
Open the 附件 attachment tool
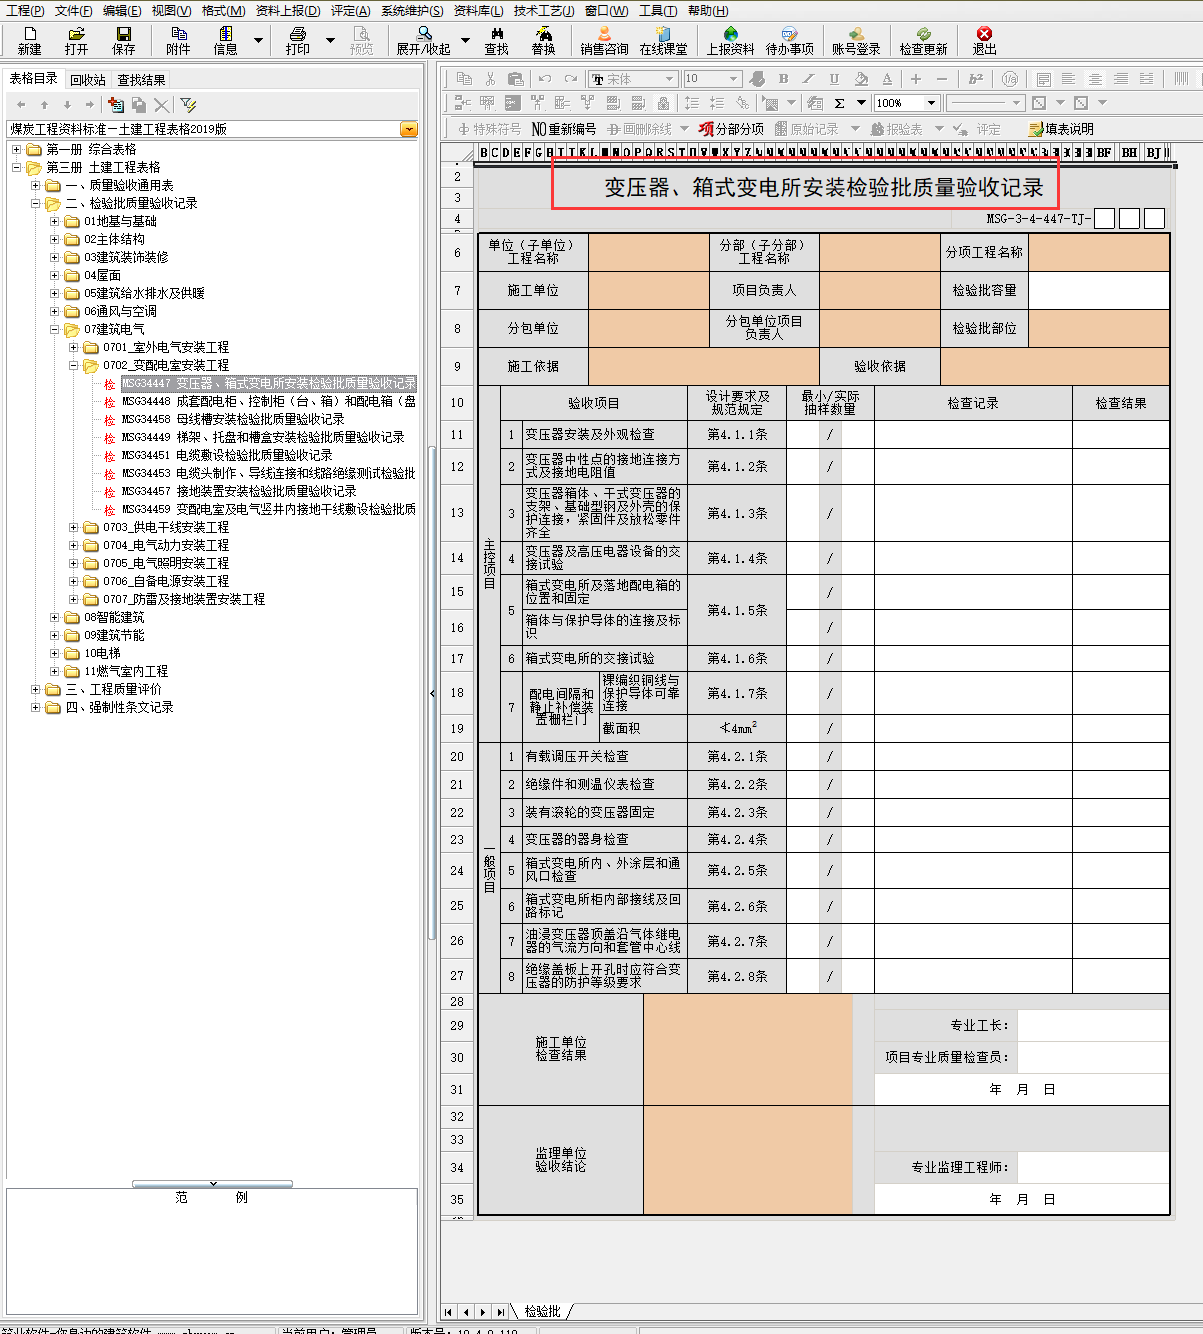click(x=178, y=40)
